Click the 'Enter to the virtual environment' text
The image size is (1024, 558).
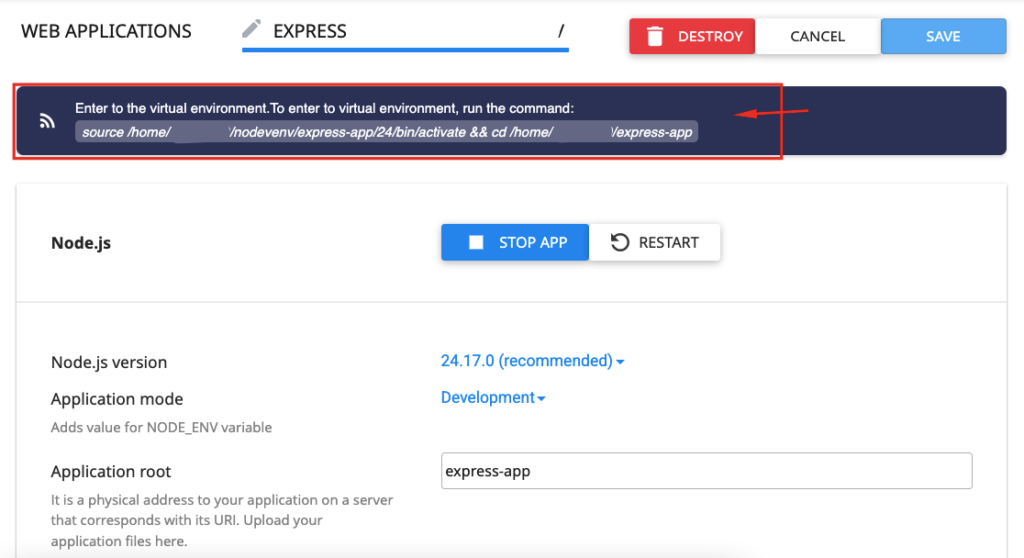(x=325, y=108)
